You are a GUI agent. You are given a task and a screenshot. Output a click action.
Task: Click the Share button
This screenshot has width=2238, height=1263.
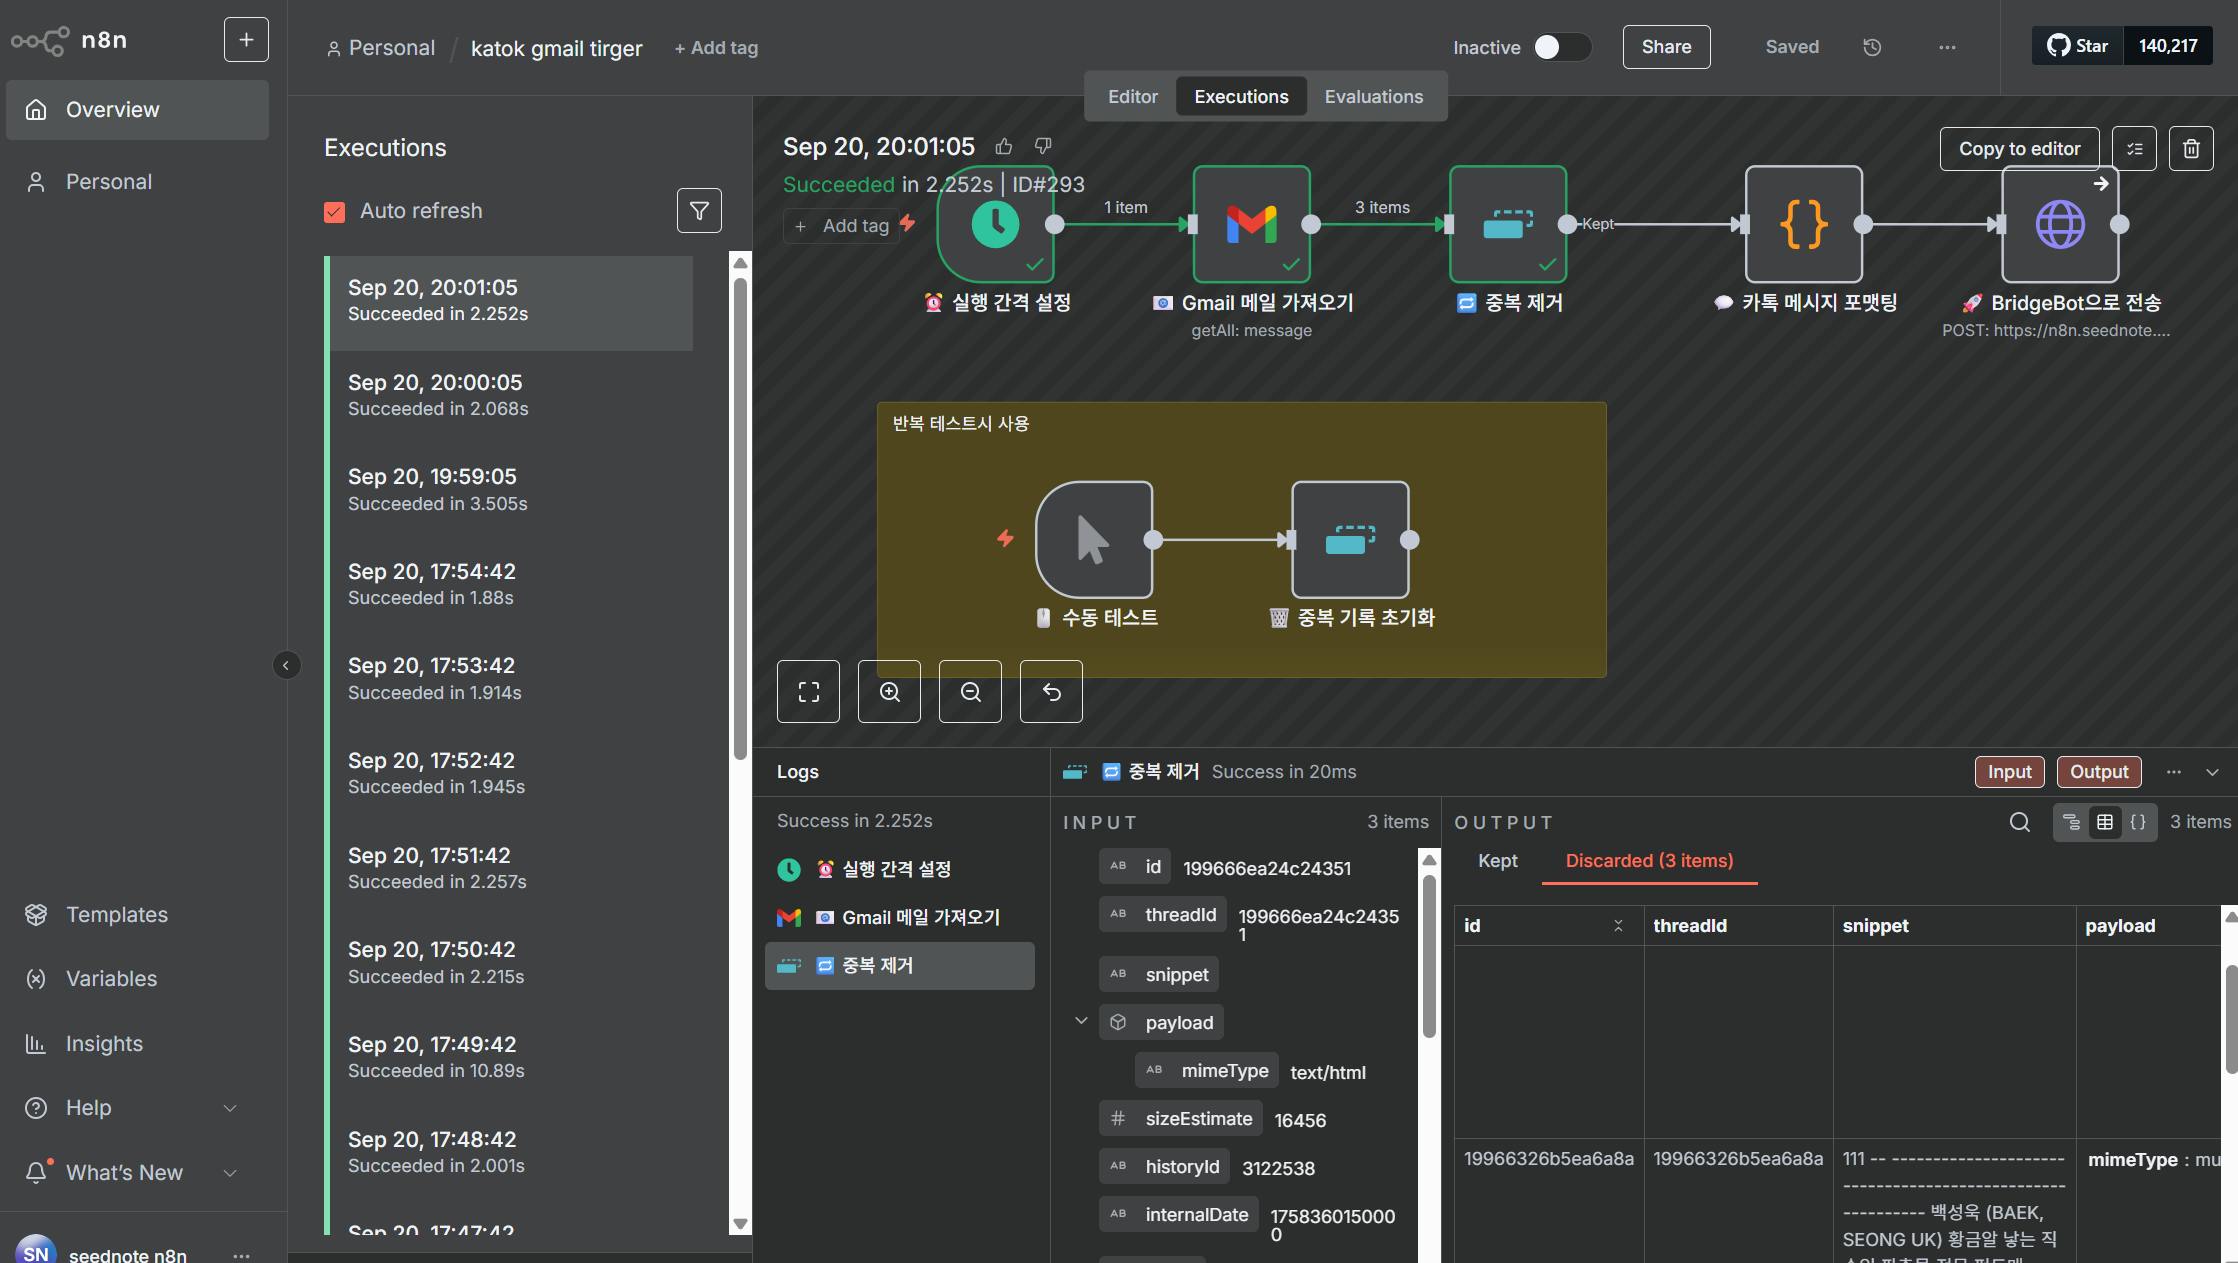pos(1666,47)
